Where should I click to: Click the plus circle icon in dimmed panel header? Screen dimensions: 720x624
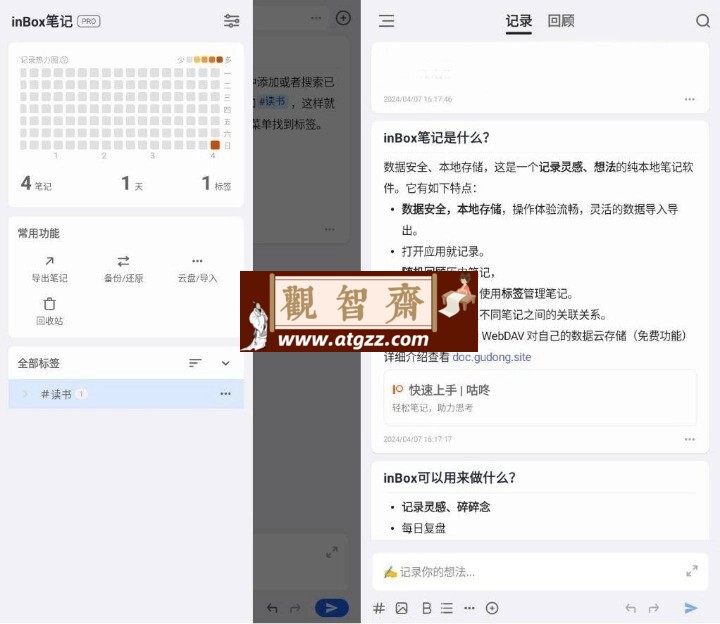343,18
